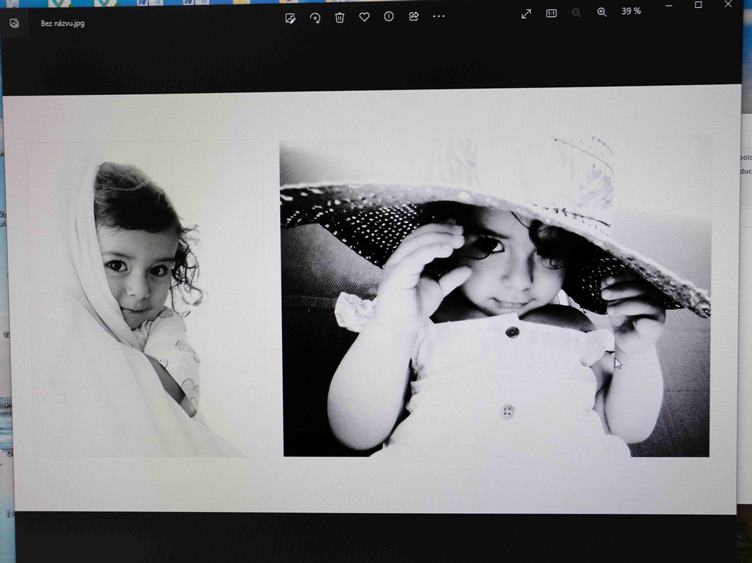The image size is (752, 563).
Task: Open the Edit image tool
Action: coord(290,18)
